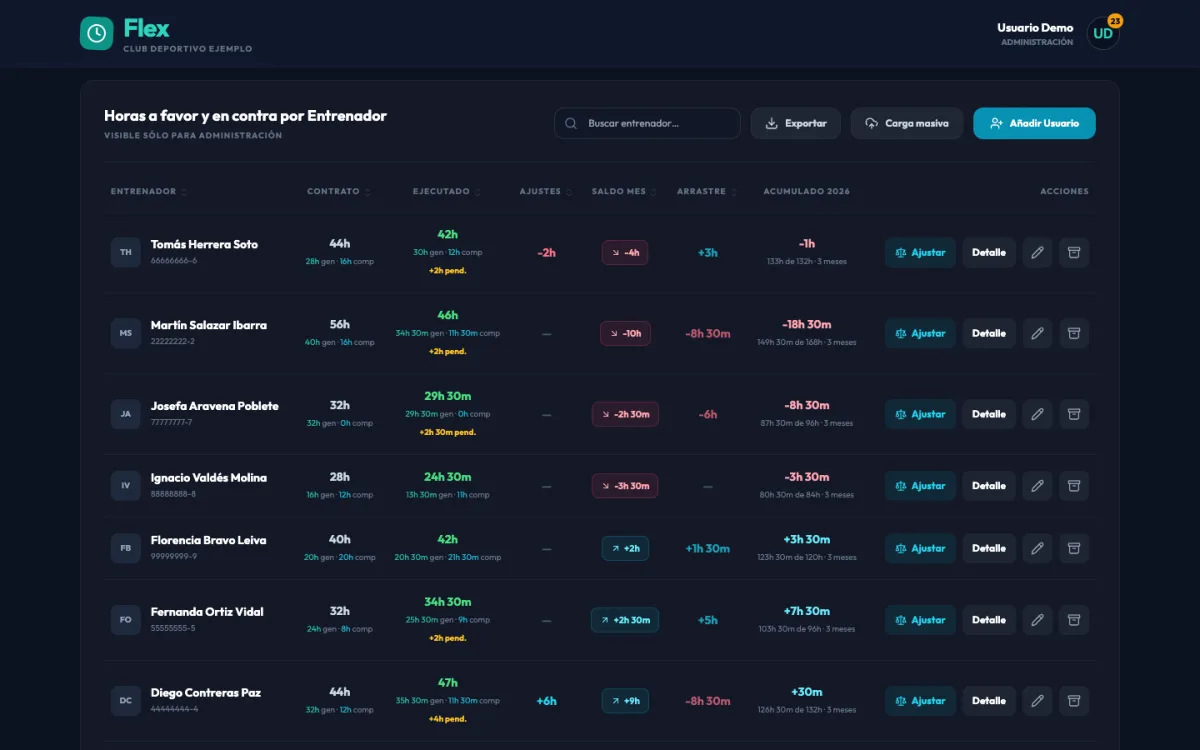Select the name Fernanda Ortiz Vidal
This screenshot has height=750, width=1200.
(x=207, y=612)
